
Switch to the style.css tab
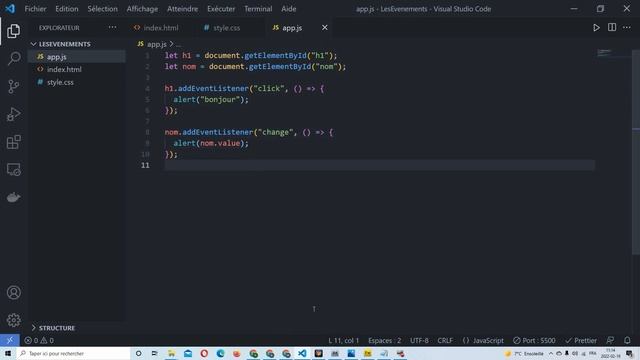[x=227, y=28]
